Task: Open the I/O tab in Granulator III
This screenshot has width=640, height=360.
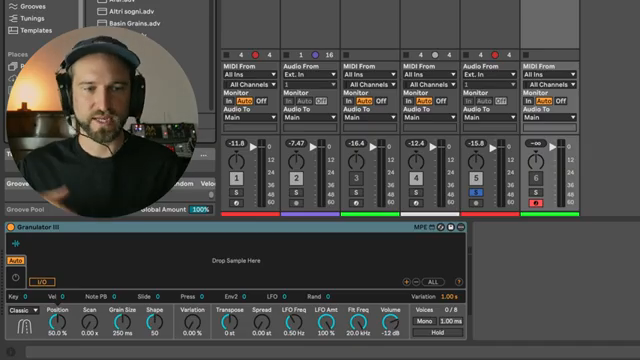Action: (x=42, y=282)
